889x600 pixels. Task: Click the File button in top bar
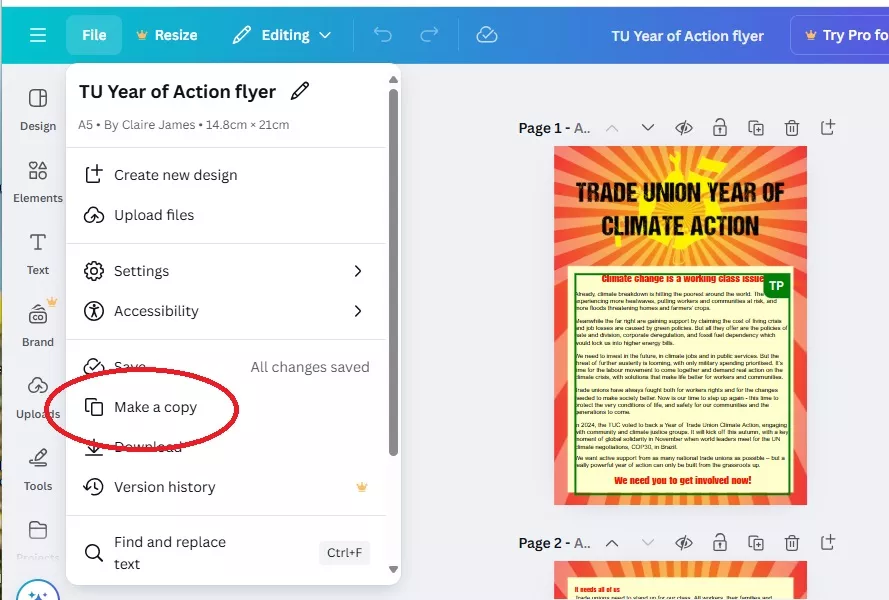click(x=94, y=35)
